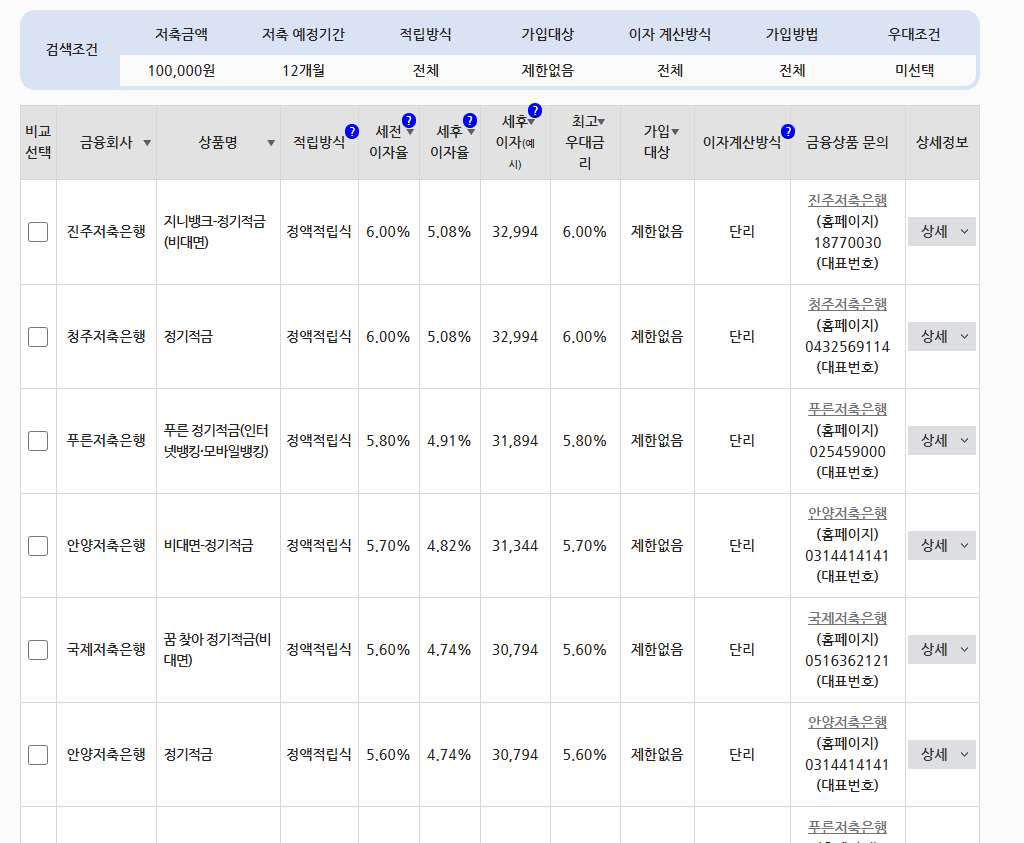Click 우대조건 value 미선택
This screenshot has height=843, width=1024.
(914, 71)
